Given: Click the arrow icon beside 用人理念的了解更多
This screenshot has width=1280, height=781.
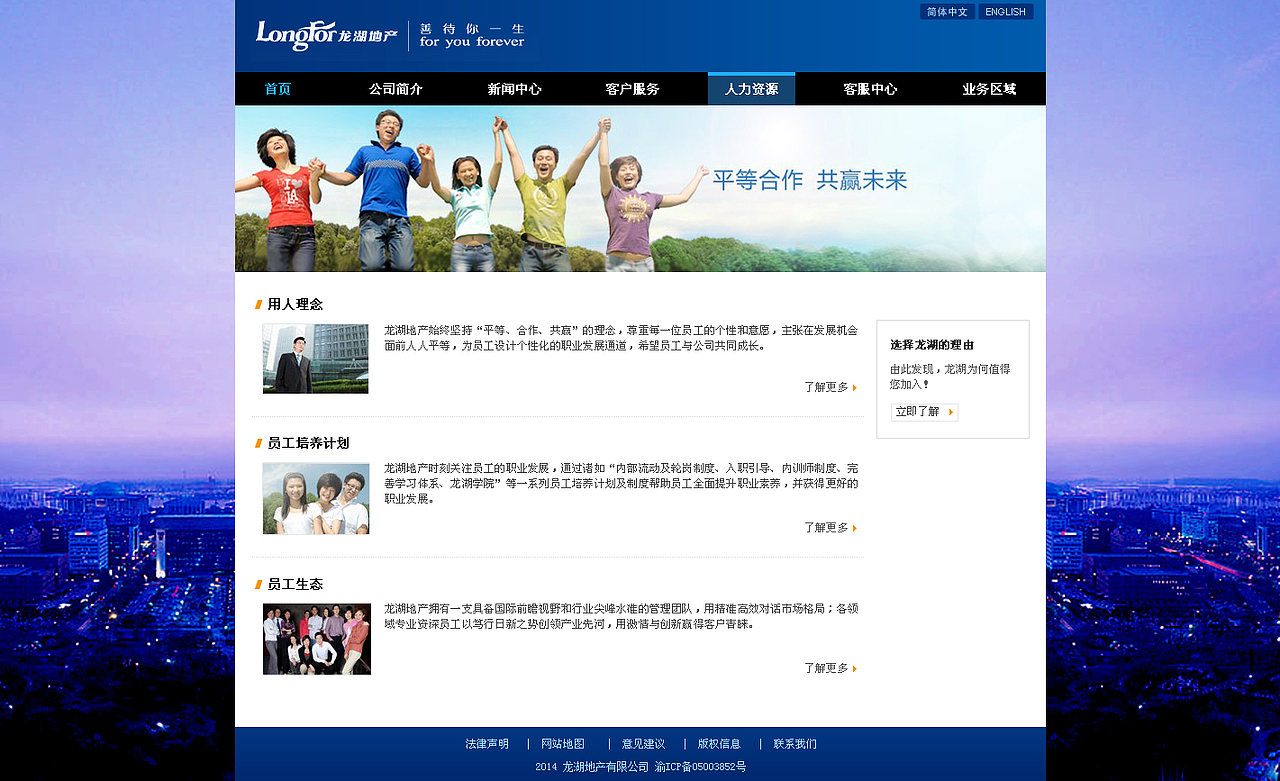Looking at the screenshot, I should pyautogui.click(x=857, y=387).
